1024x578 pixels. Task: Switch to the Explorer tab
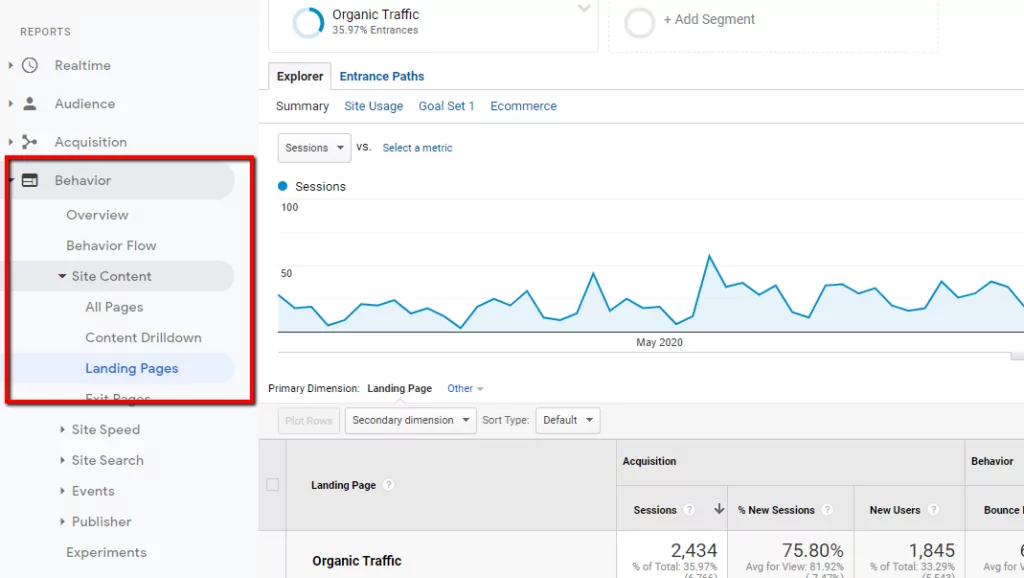click(x=300, y=76)
